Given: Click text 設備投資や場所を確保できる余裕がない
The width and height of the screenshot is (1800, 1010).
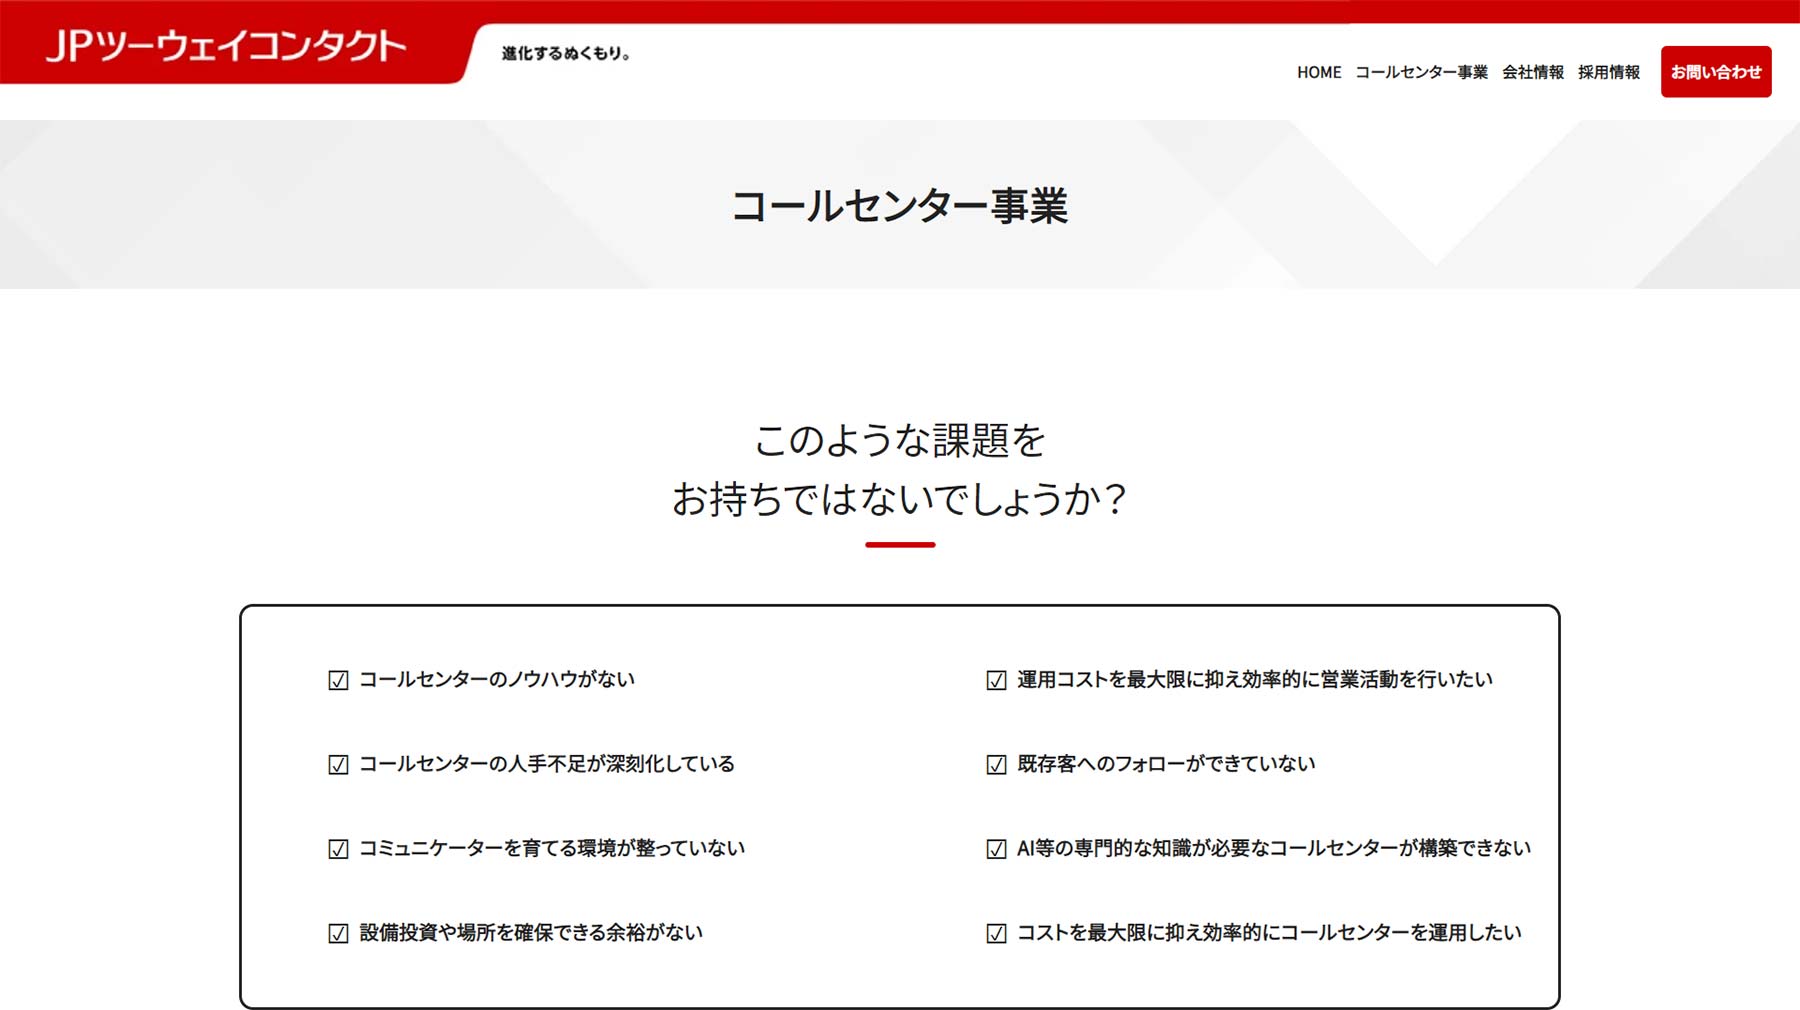Looking at the screenshot, I should point(531,932).
